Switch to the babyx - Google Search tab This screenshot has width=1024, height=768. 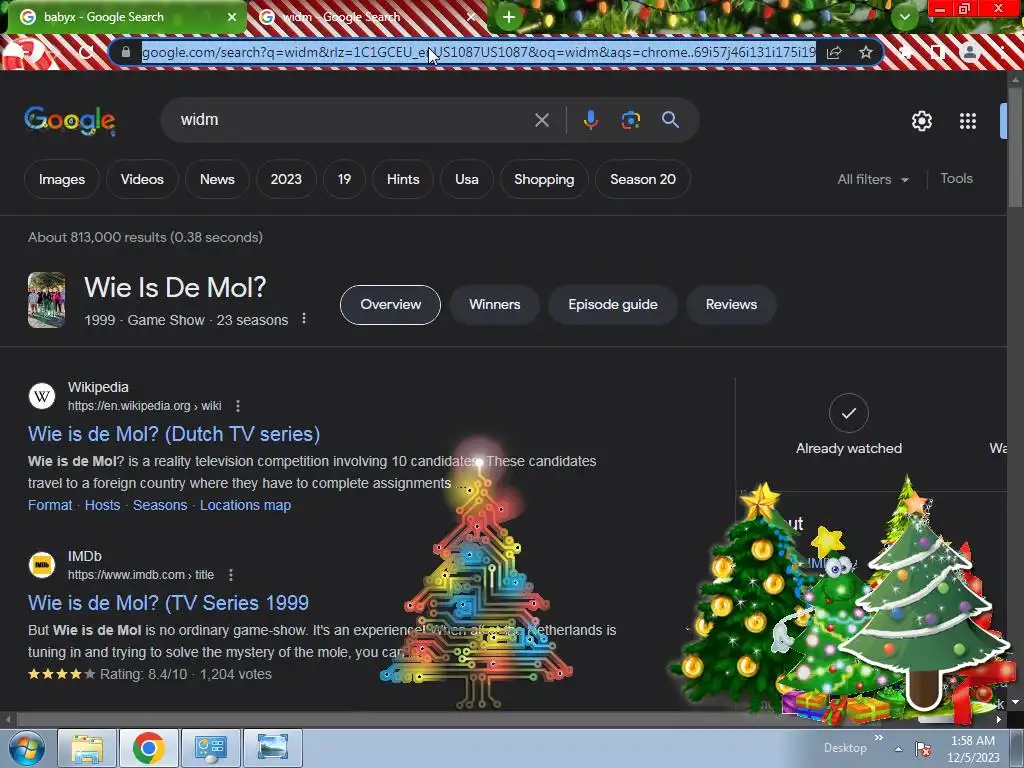(x=127, y=17)
